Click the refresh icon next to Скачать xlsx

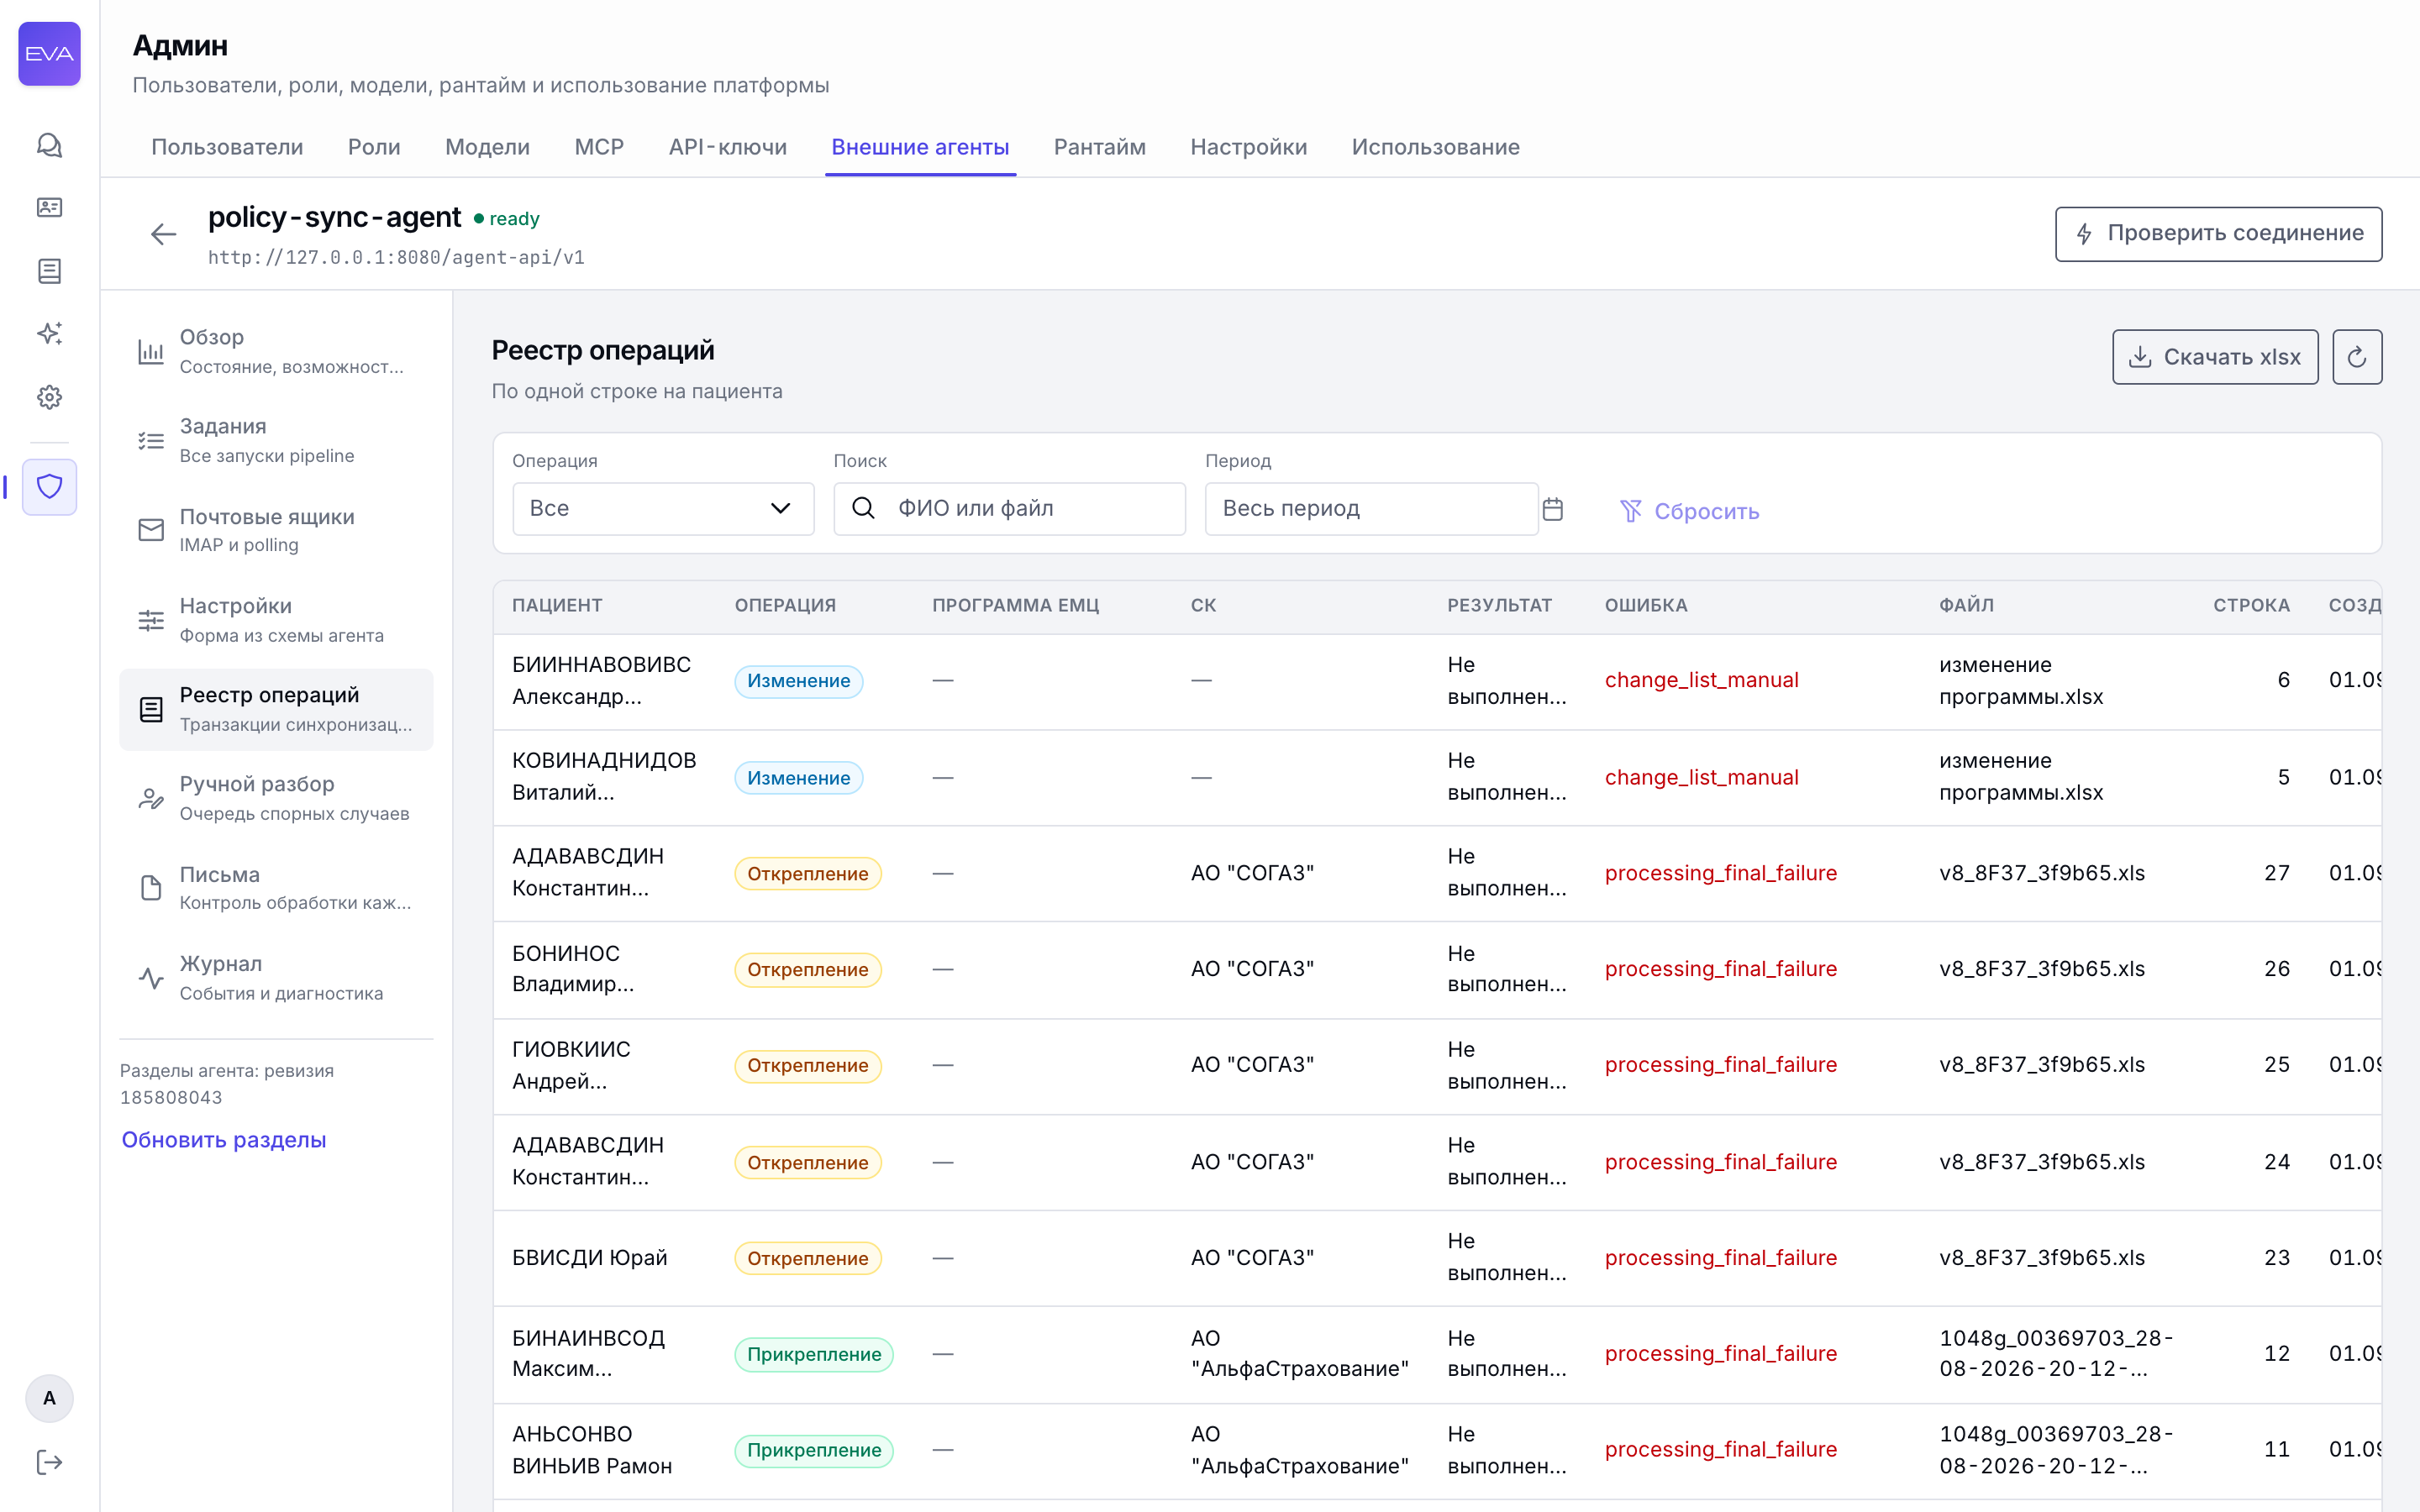[2357, 357]
